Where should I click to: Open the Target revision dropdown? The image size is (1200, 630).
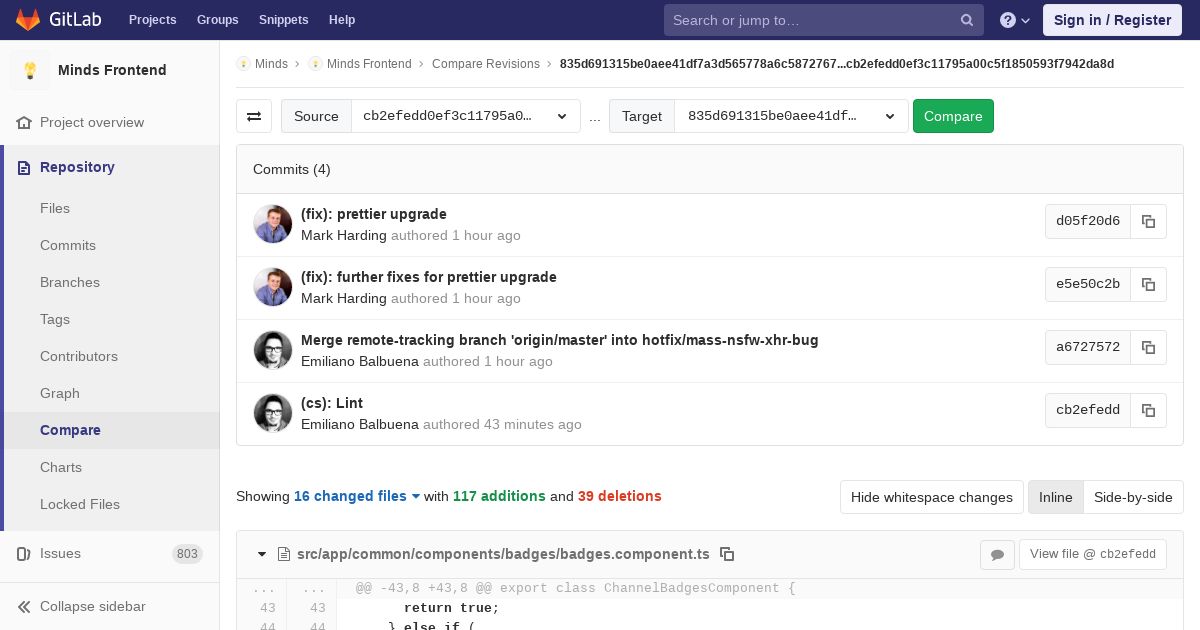point(791,116)
